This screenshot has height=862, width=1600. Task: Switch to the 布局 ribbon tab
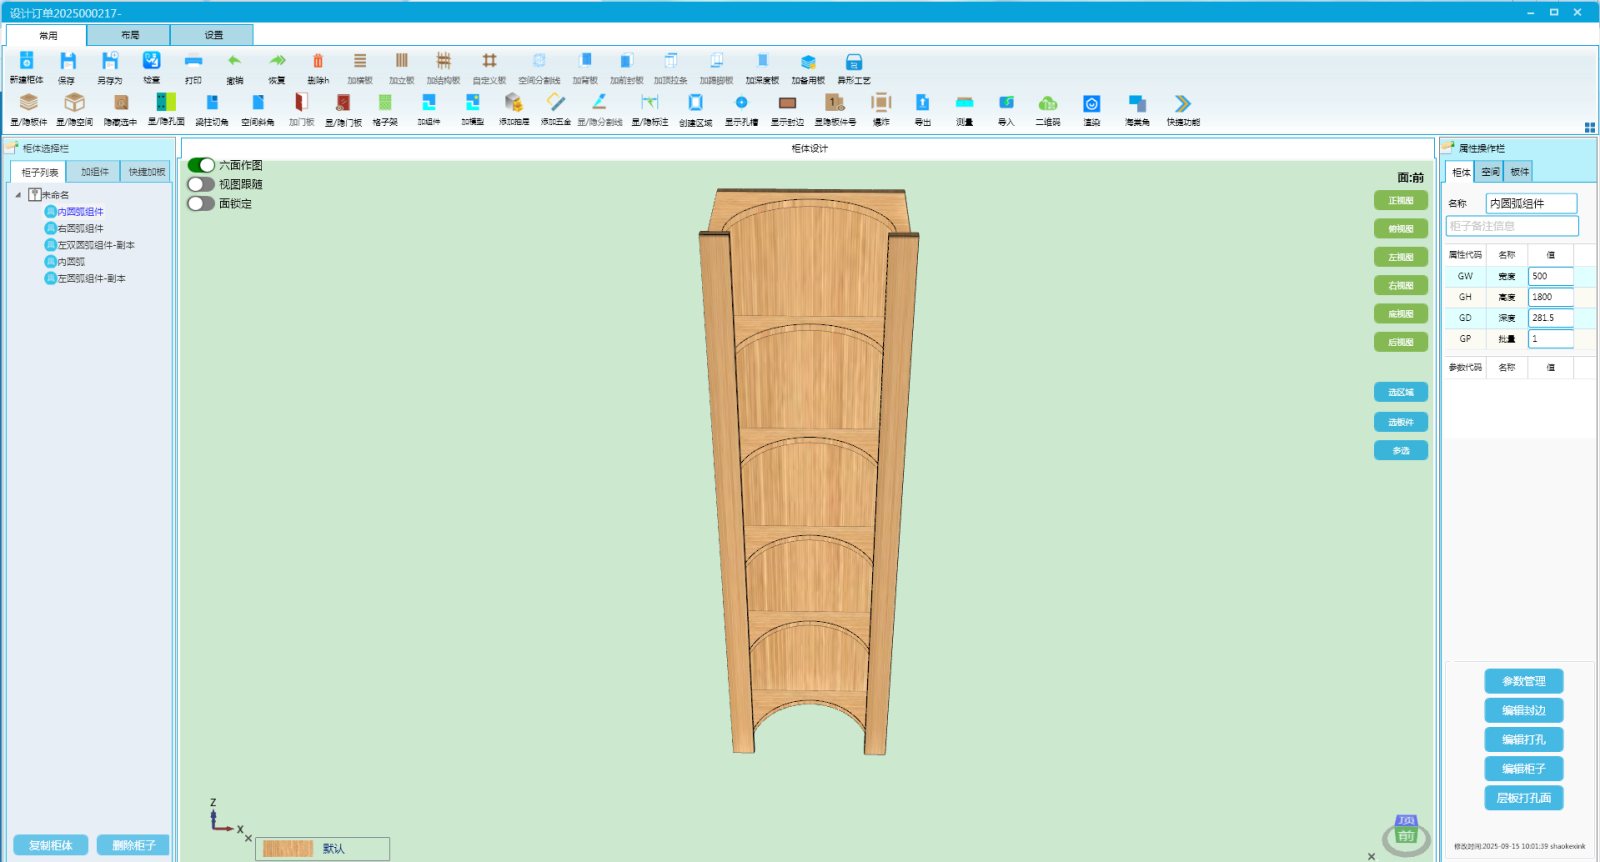click(130, 35)
